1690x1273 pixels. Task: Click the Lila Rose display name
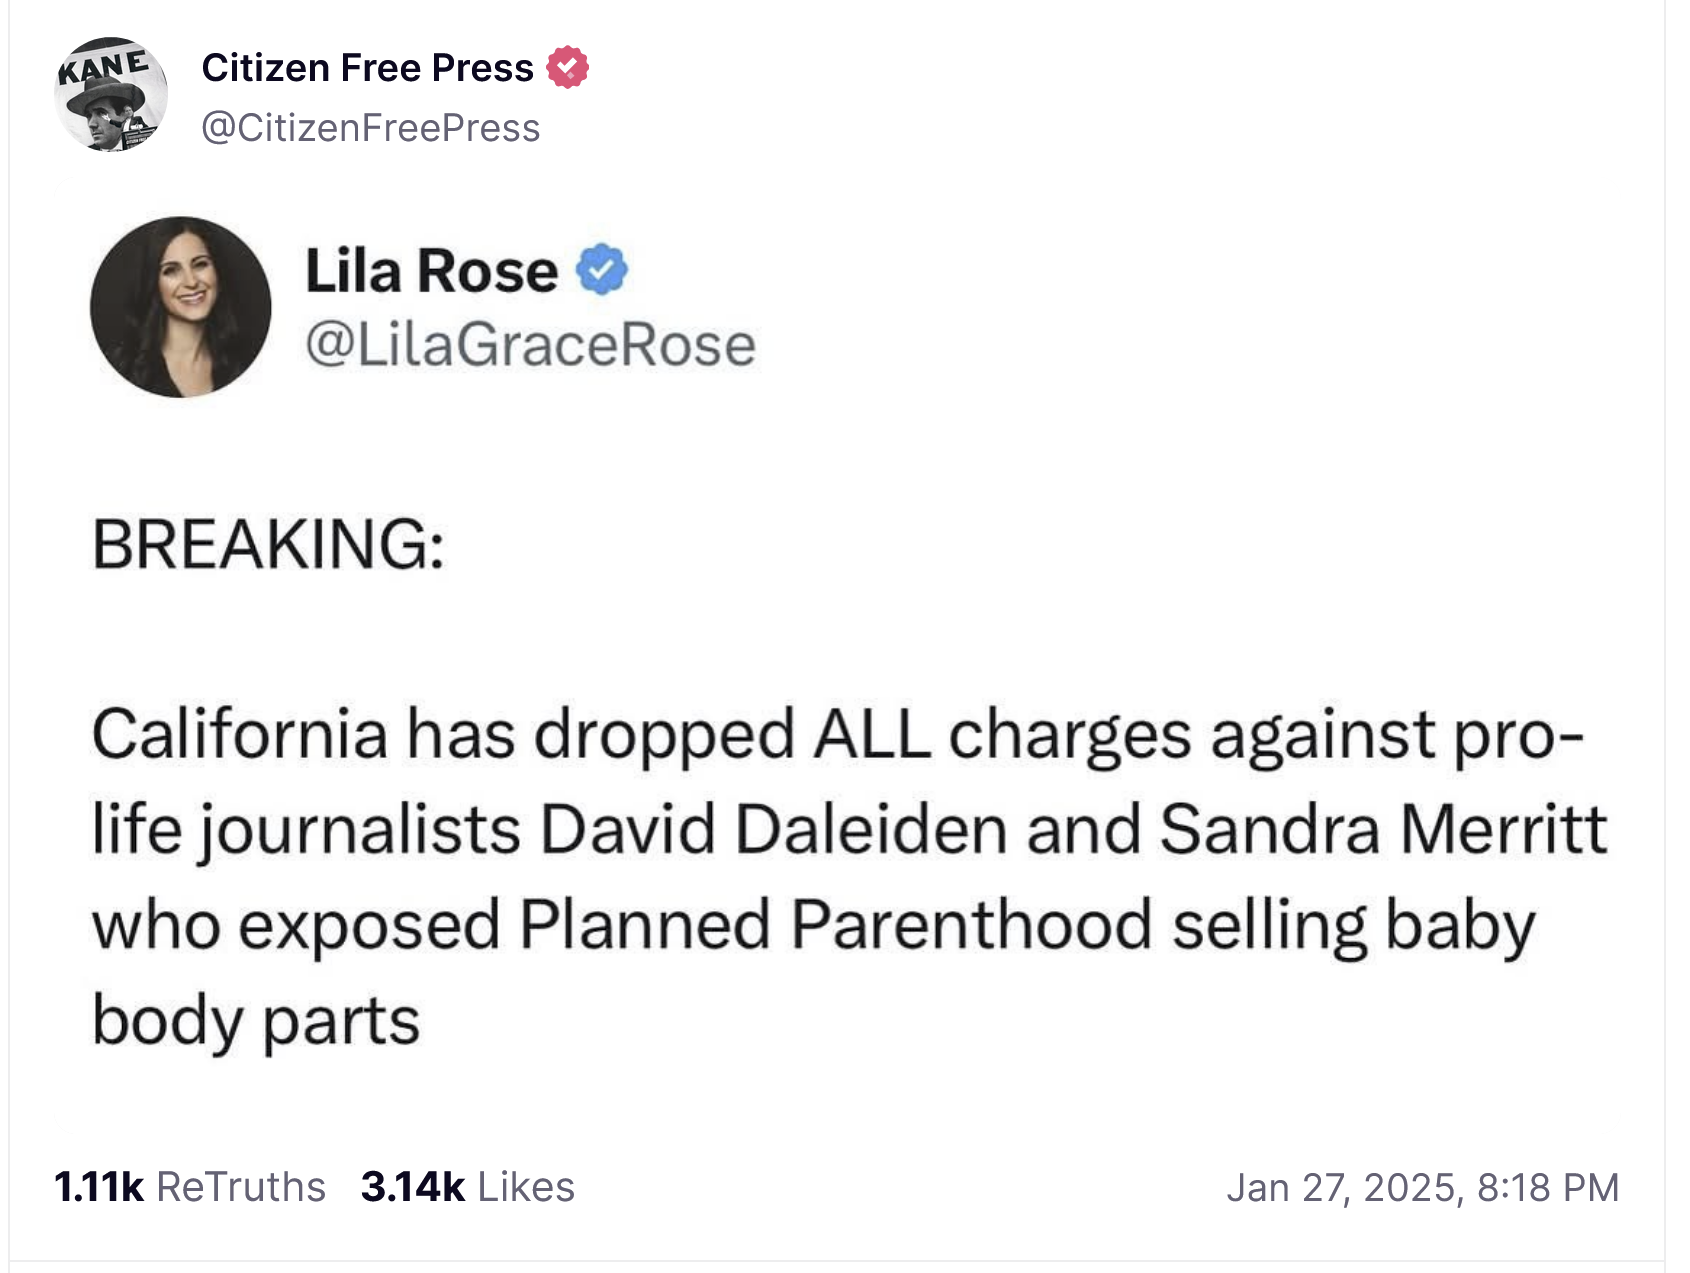point(431,271)
